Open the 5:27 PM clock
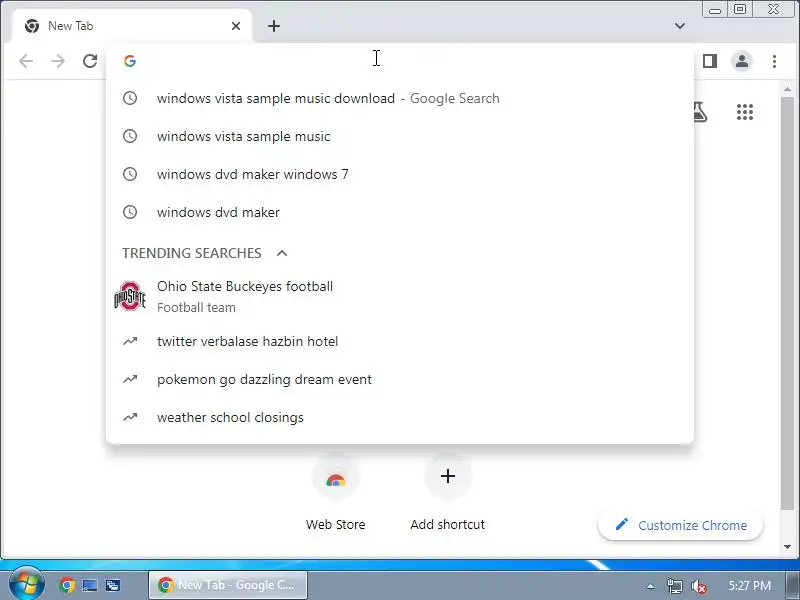The width and height of the screenshot is (800, 600). coord(749,586)
